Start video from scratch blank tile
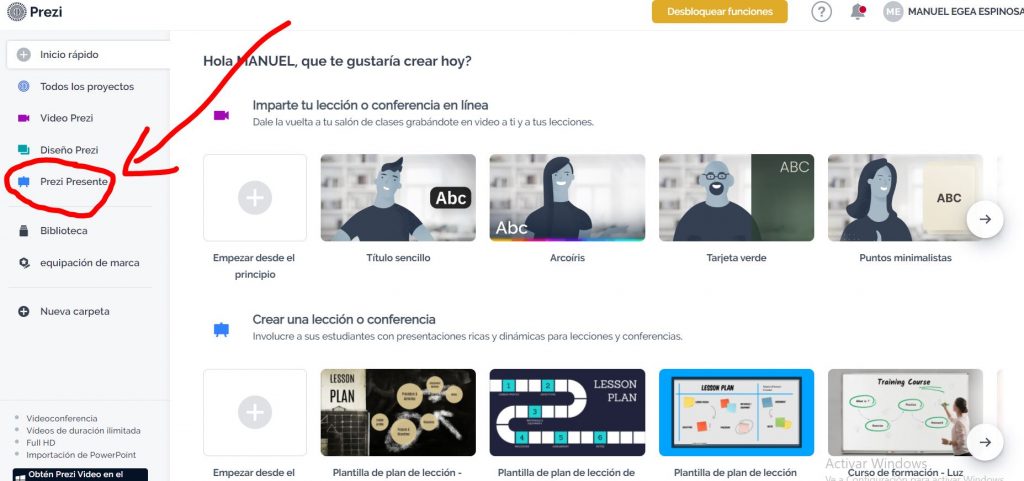Viewport: 1024px width, 481px height. [x=255, y=198]
